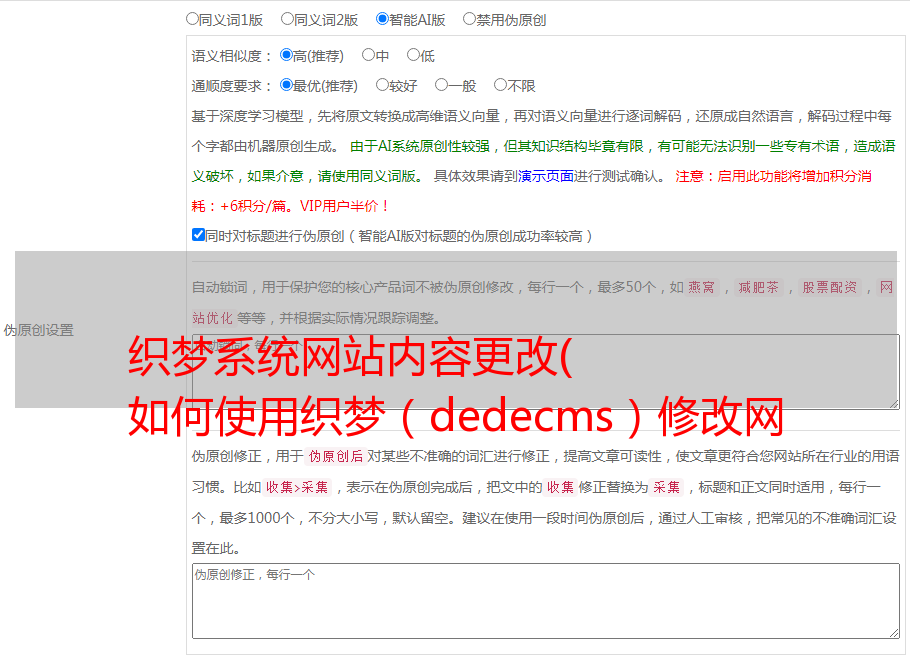Set 语义相似度 to 高(推荐)
Screen dimensions: 911x658
[286, 55]
